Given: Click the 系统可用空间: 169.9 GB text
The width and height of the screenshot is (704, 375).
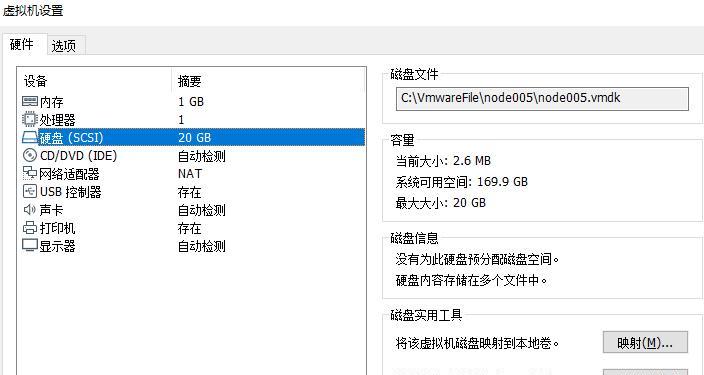Looking at the screenshot, I should coord(462,182).
